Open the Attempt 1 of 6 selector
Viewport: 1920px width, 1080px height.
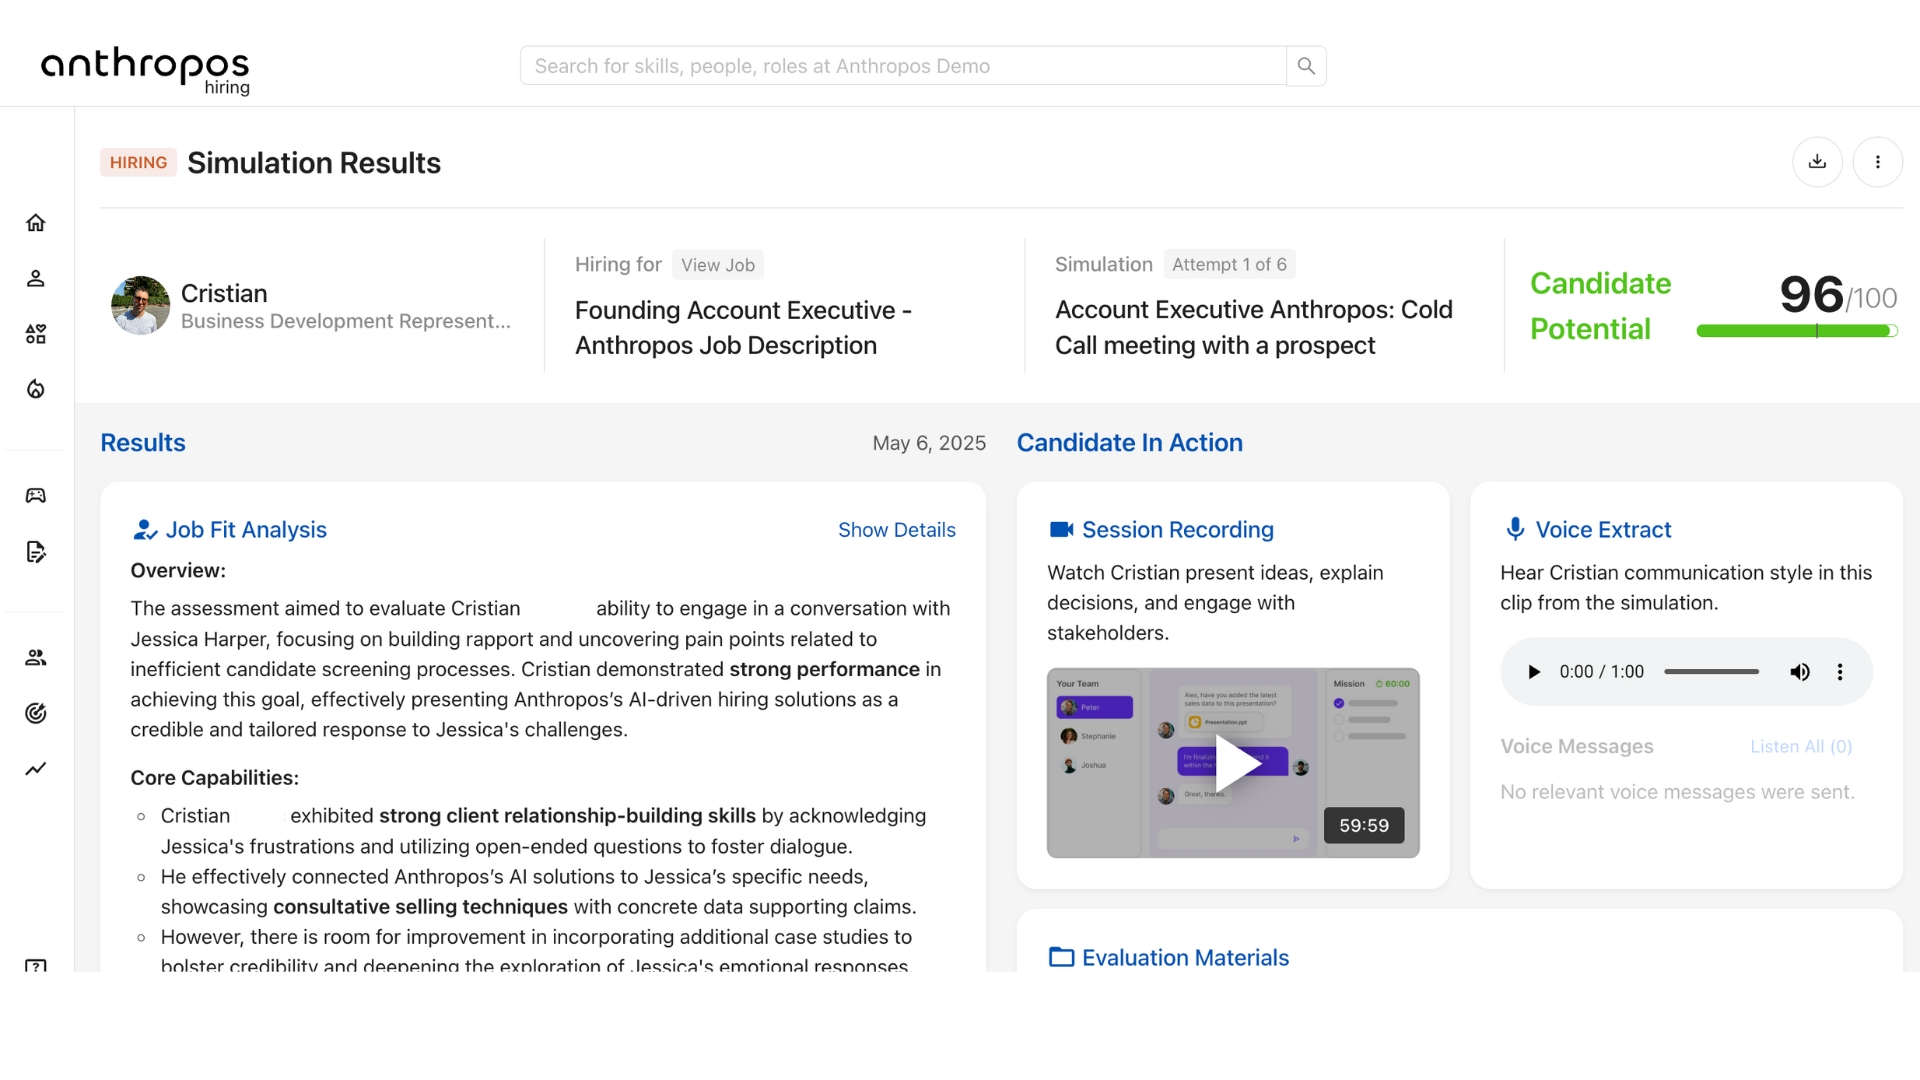(1229, 264)
